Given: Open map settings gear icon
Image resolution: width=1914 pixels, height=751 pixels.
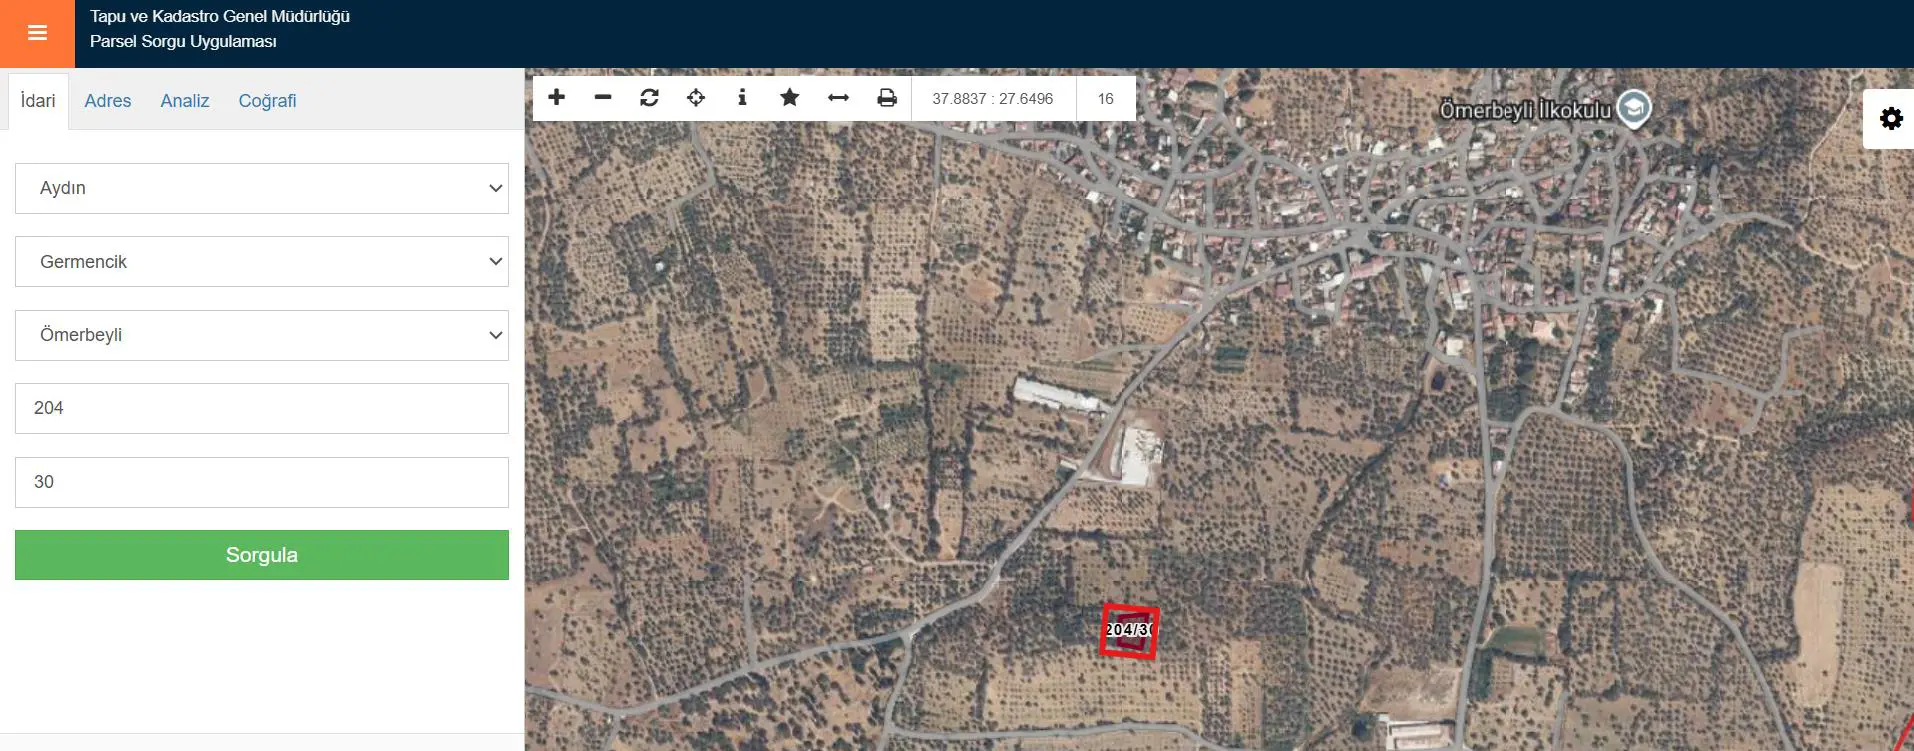Looking at the screenshot, I should tap(1890, 119).
